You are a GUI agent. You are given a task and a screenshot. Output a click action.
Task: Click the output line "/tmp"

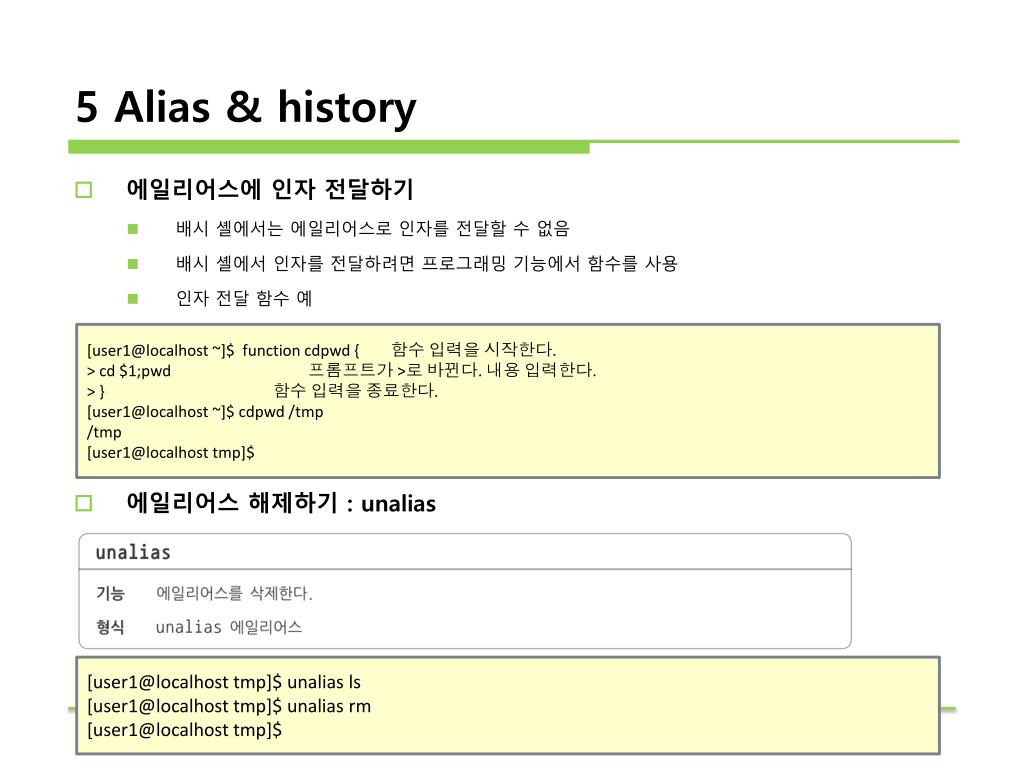(x=104, y=432)
